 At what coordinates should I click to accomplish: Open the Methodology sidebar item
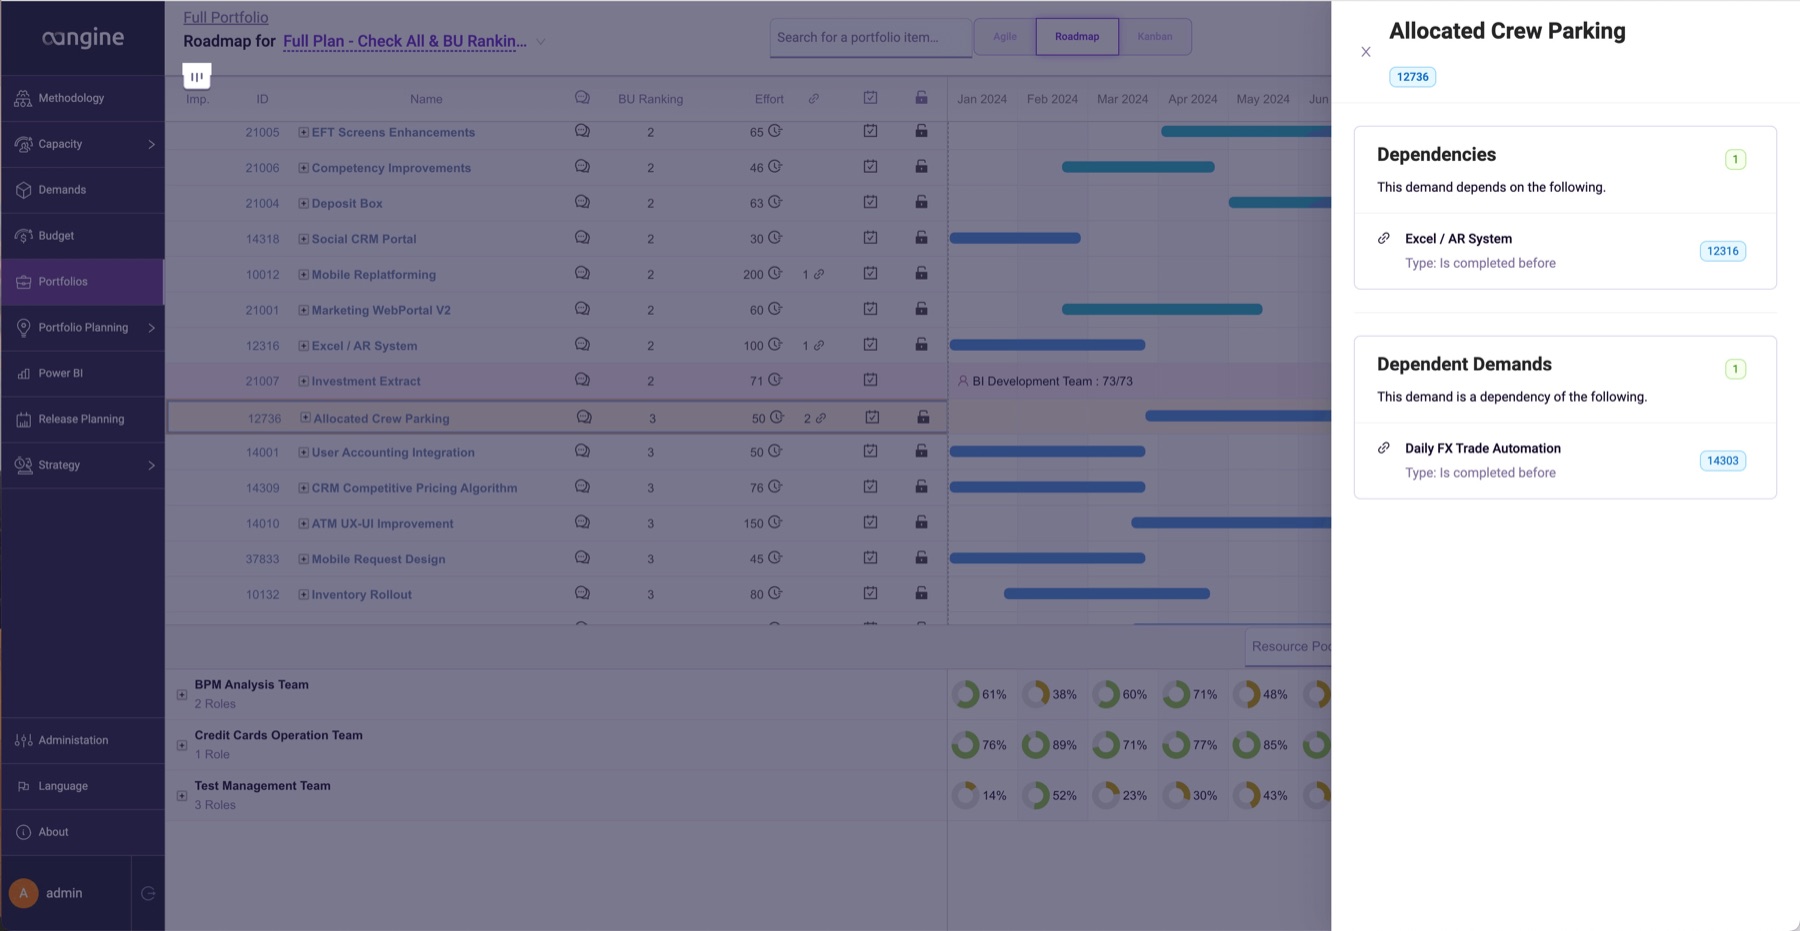click(x=82, y=98)
